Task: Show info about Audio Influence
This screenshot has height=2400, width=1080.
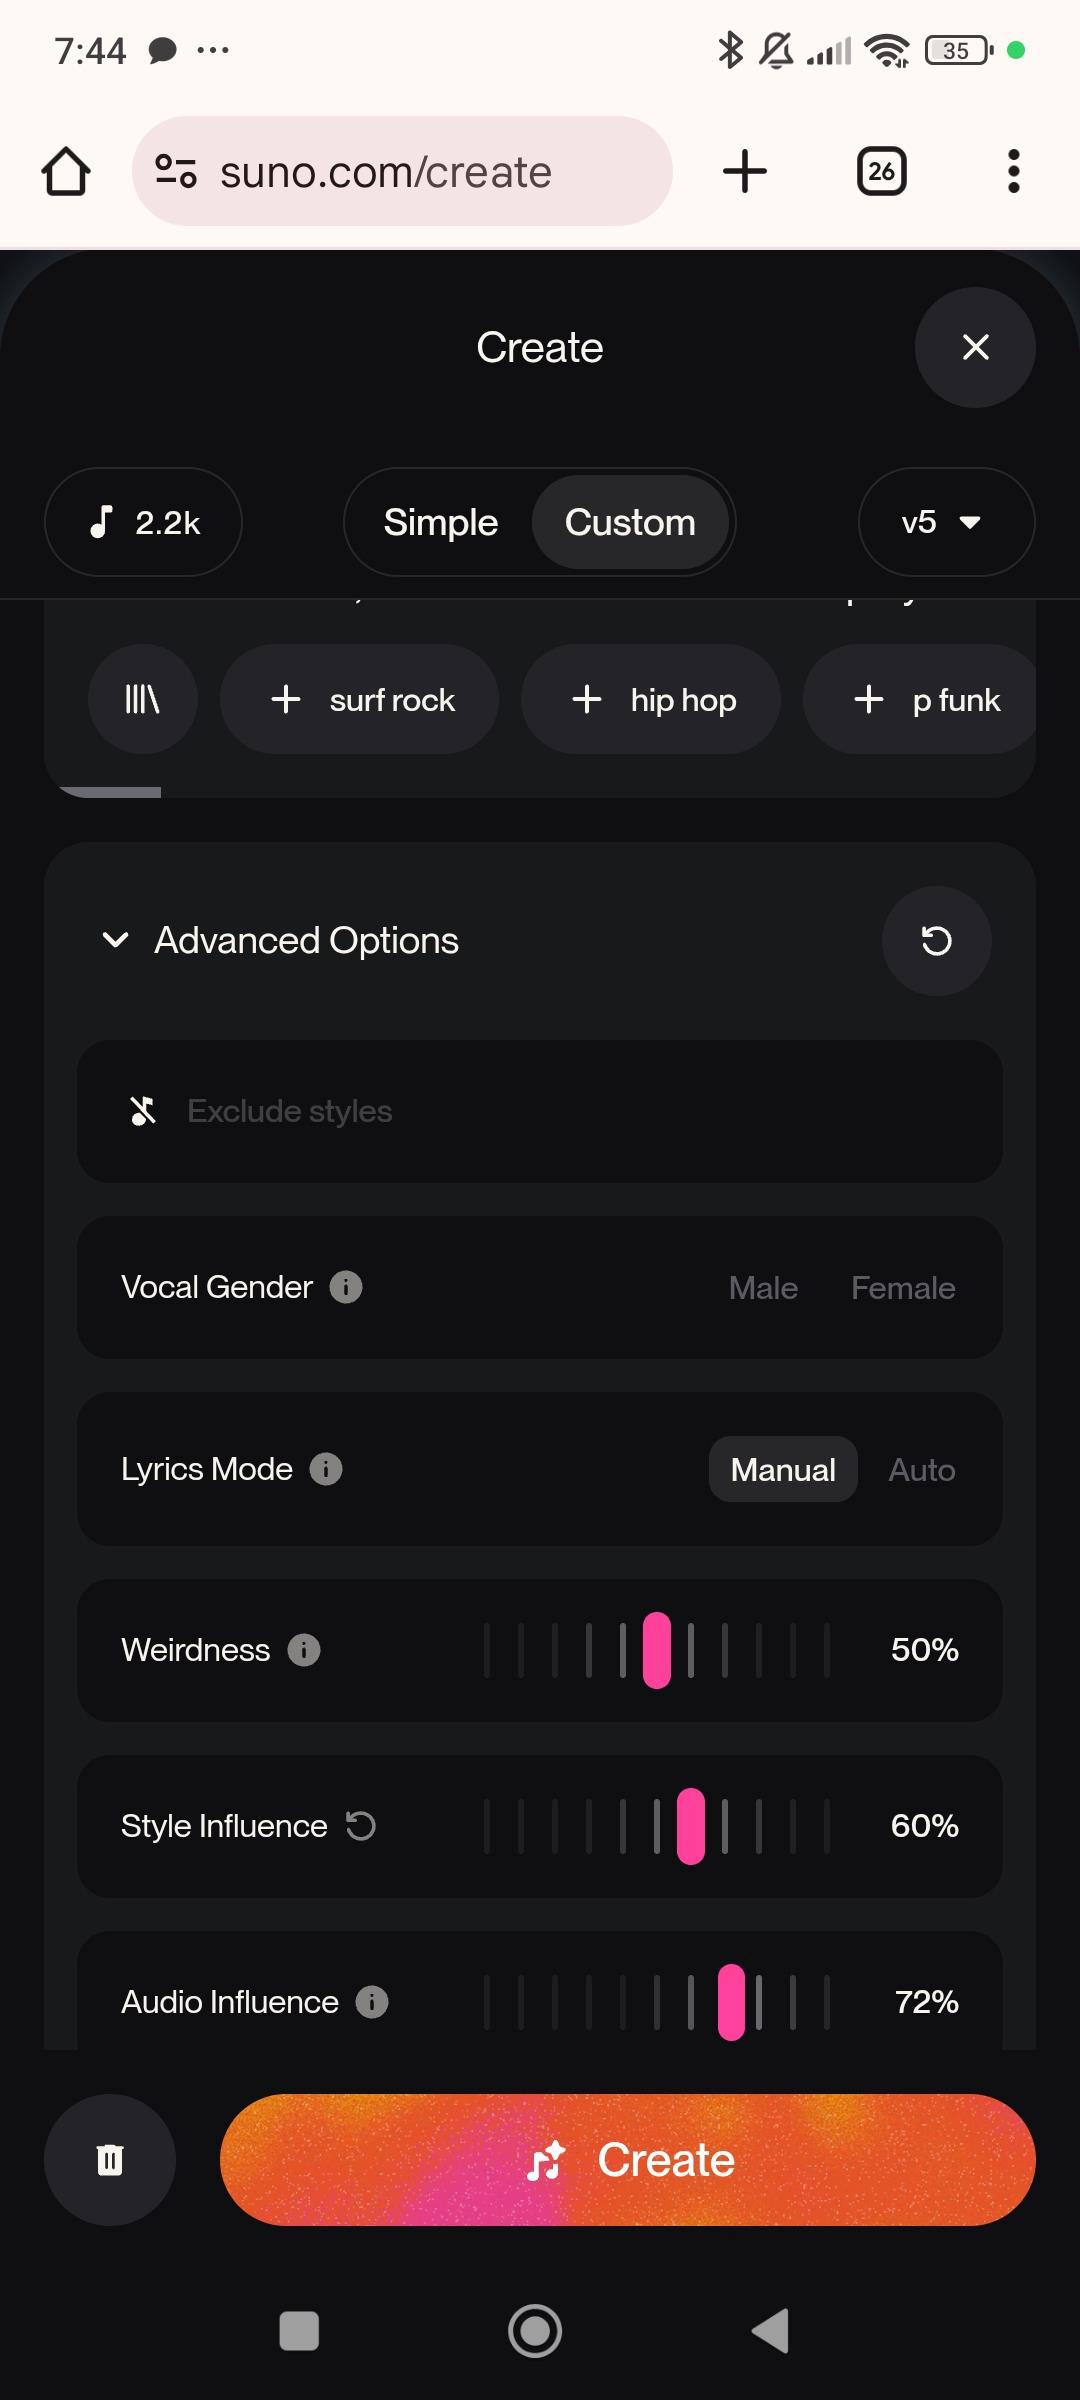Action: click(x=372, y=2002)
